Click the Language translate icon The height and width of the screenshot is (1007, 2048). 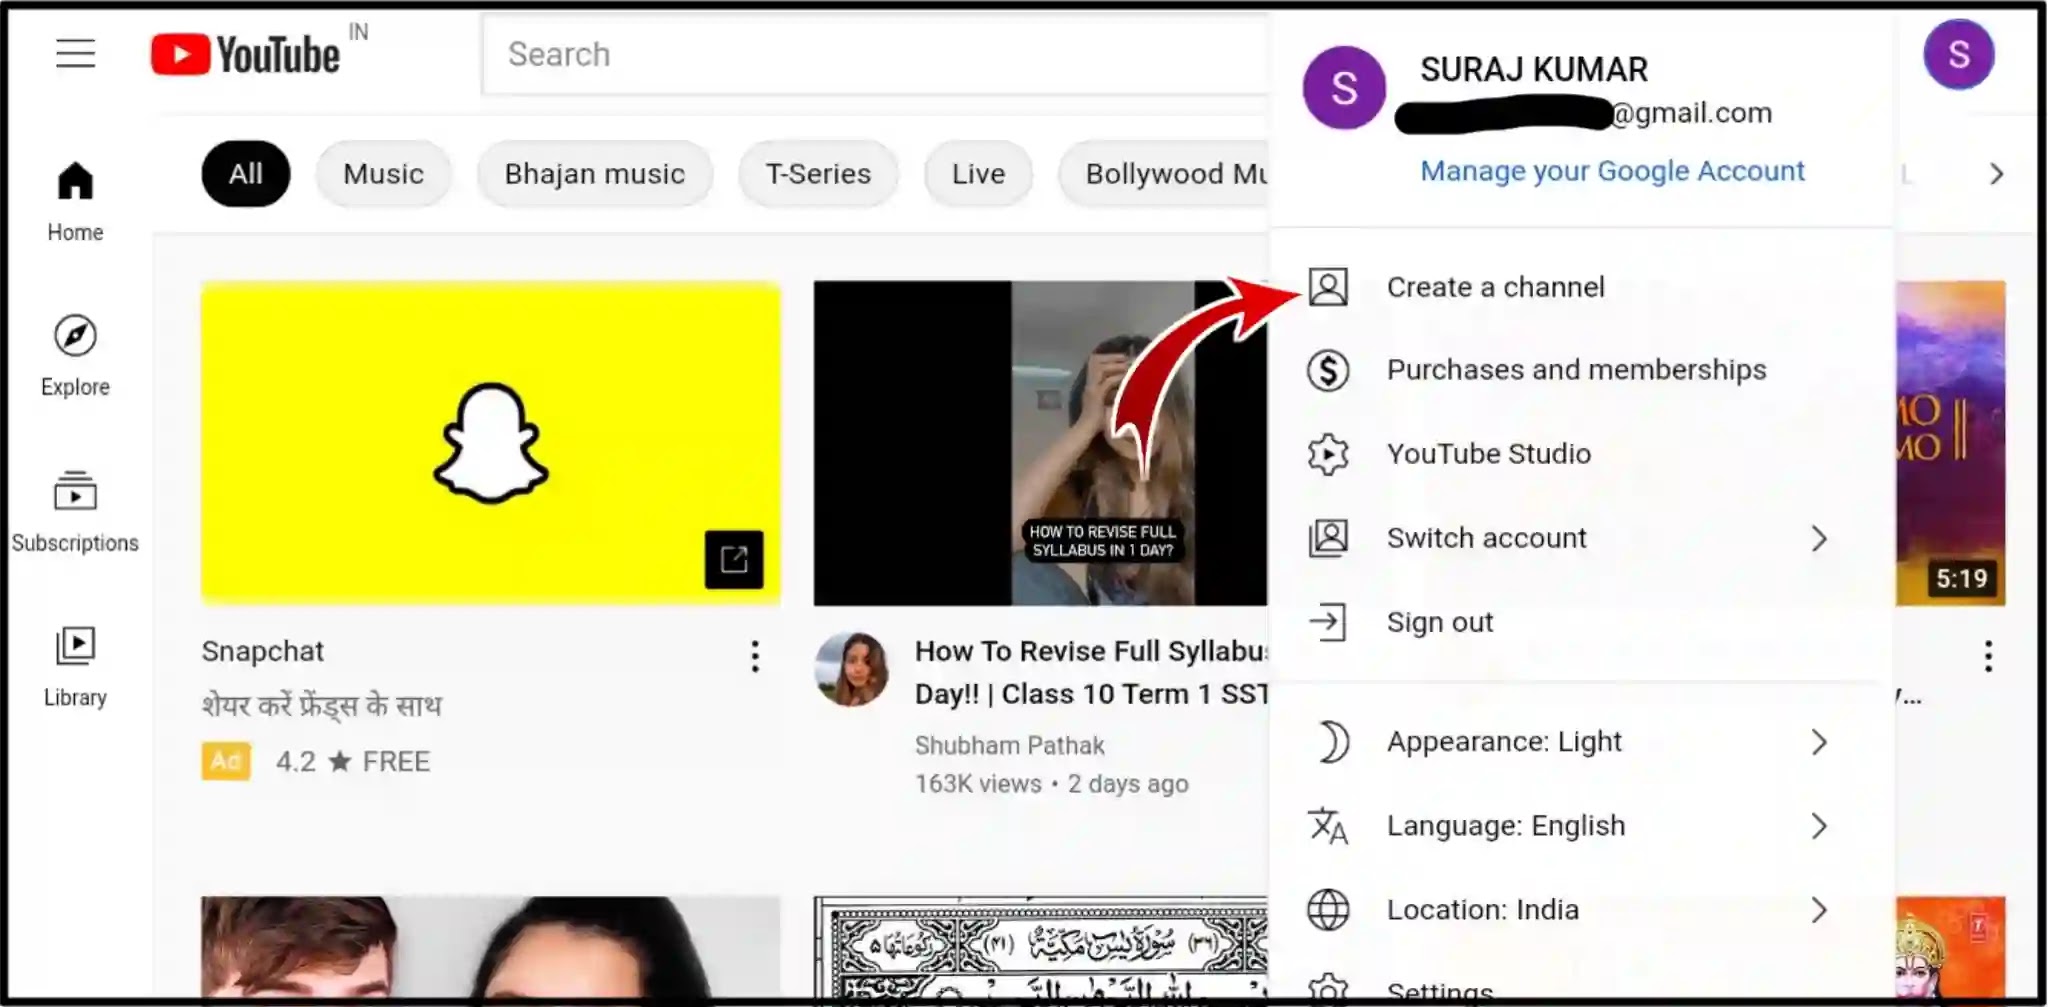coord(1328,826)
